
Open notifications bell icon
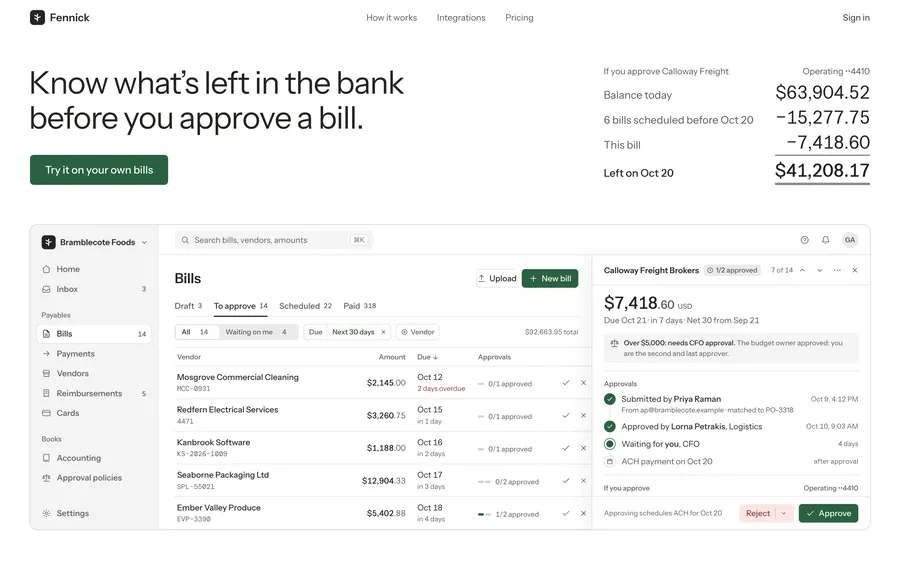coord(825,240)
